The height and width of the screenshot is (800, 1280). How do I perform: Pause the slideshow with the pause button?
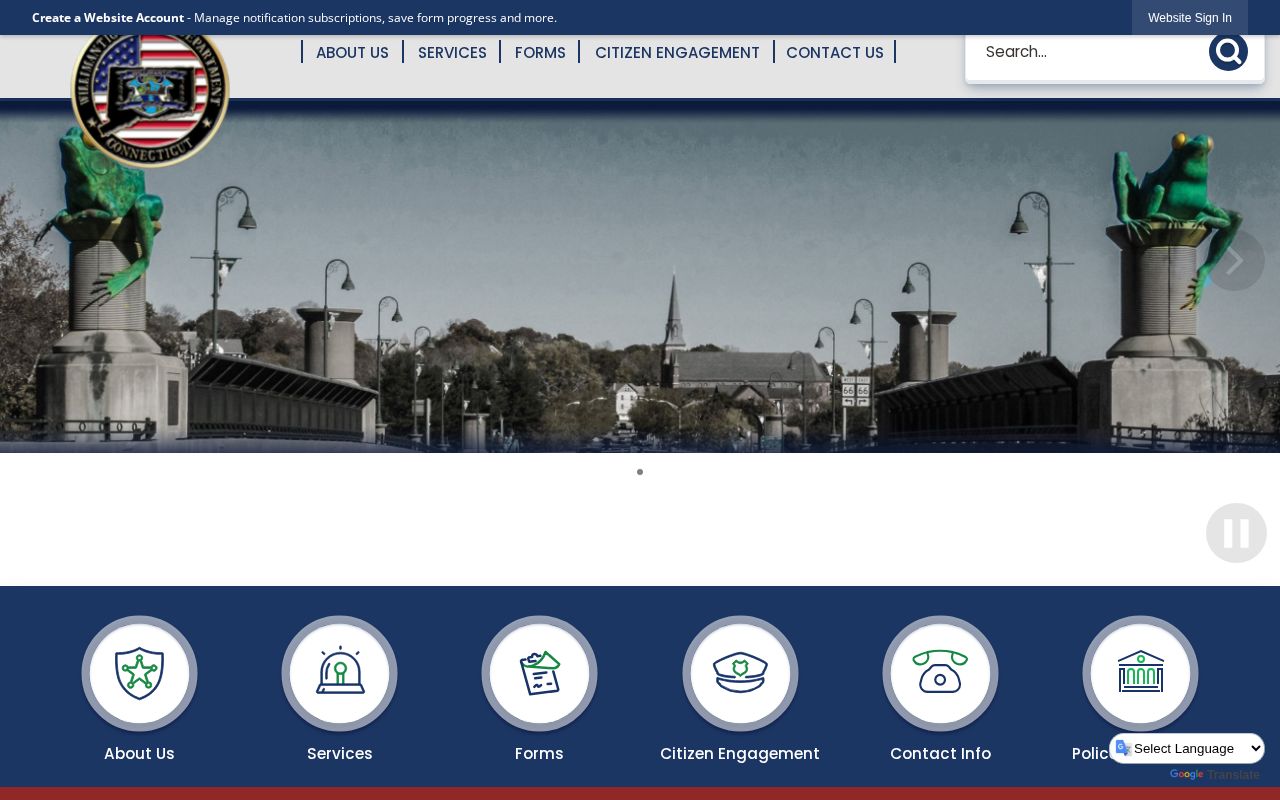[x=1236, y=533]
